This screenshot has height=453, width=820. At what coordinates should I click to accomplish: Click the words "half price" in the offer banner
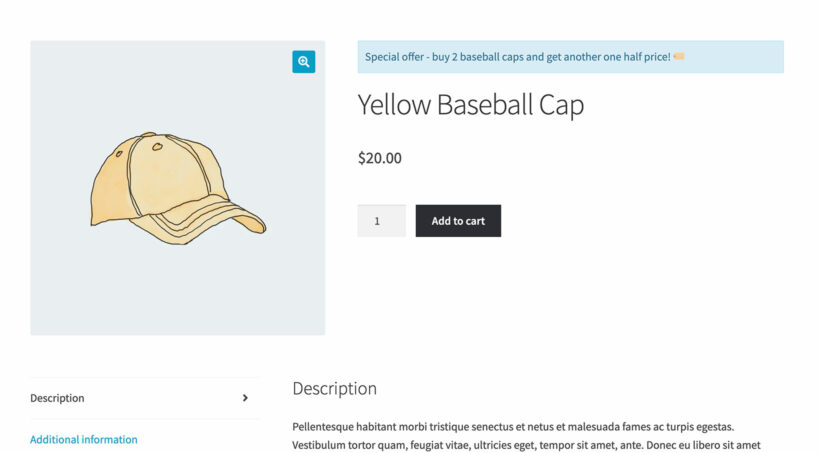pos(640,57)
